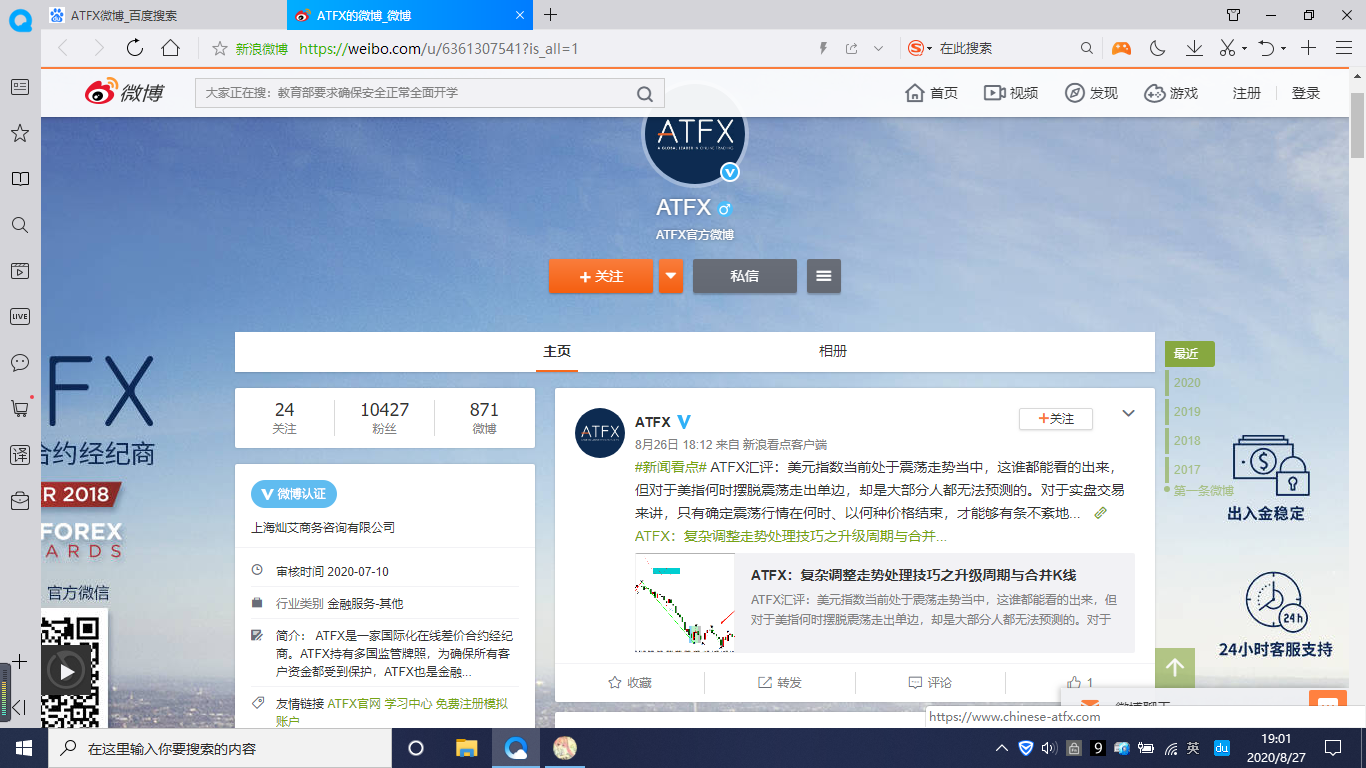Open the undo history dropdown arrow
The width and height of the screenshot is (1366, 768).
coord(1284,48)
